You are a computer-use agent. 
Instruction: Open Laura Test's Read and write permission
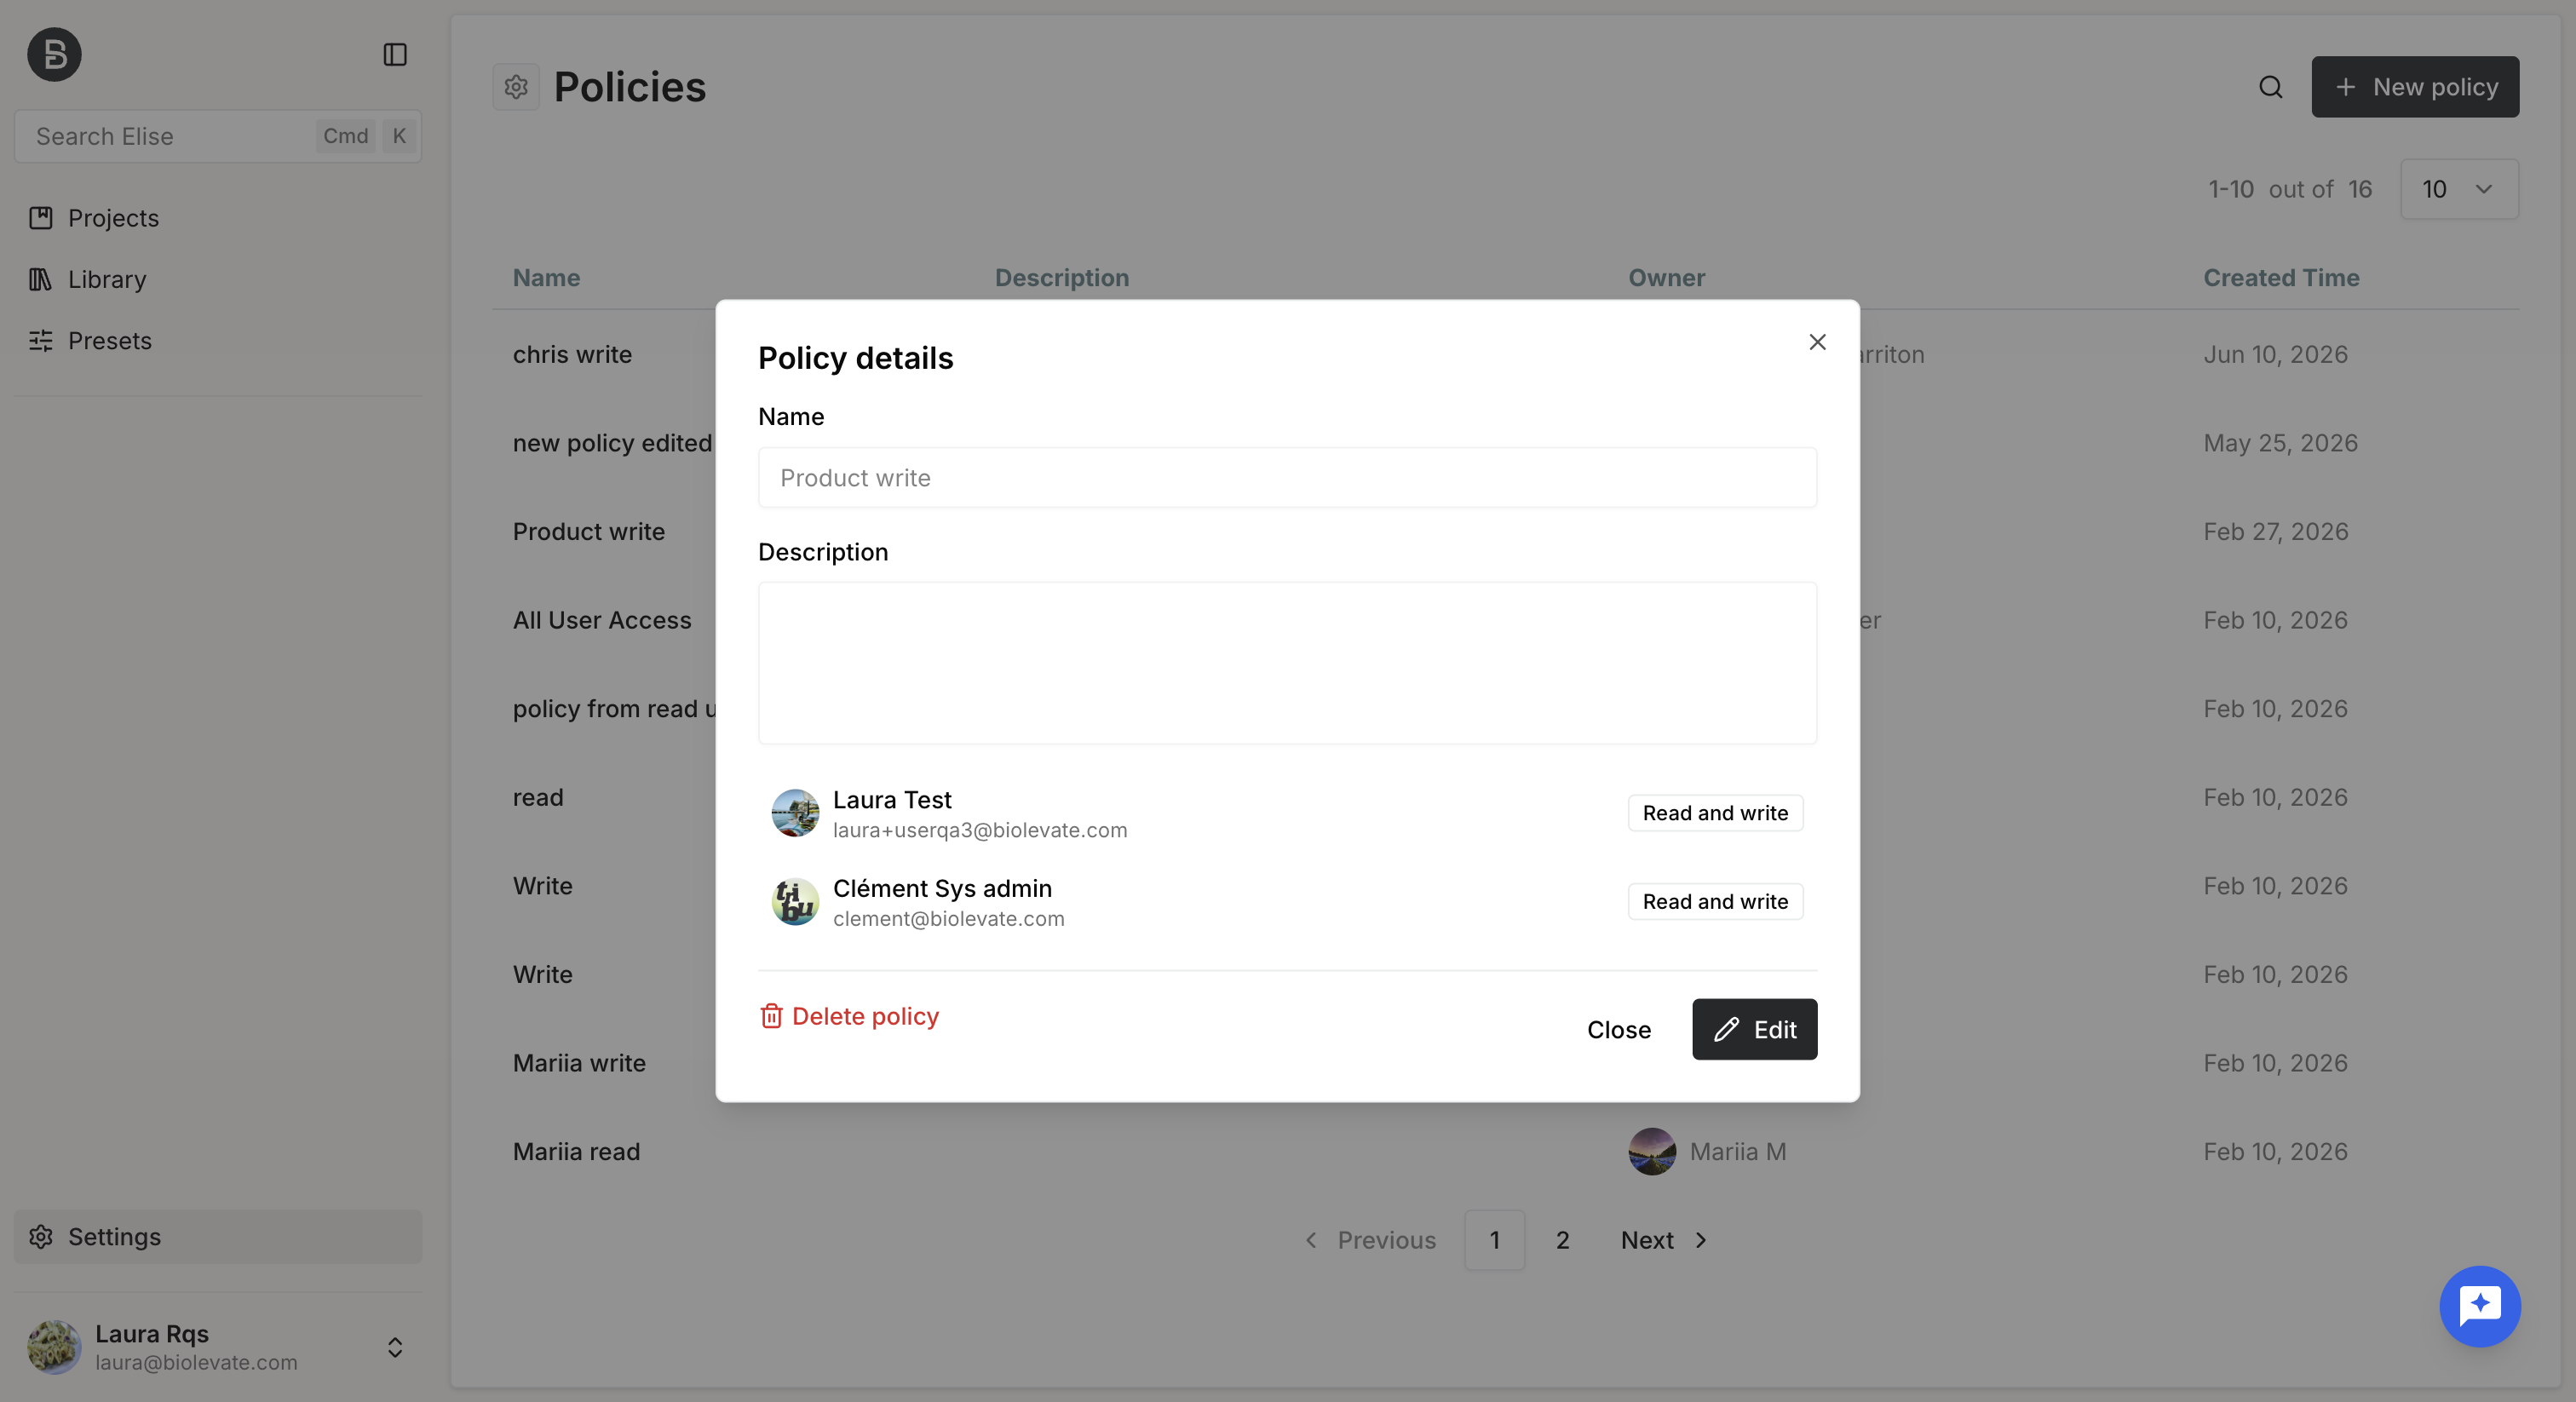1715,813
